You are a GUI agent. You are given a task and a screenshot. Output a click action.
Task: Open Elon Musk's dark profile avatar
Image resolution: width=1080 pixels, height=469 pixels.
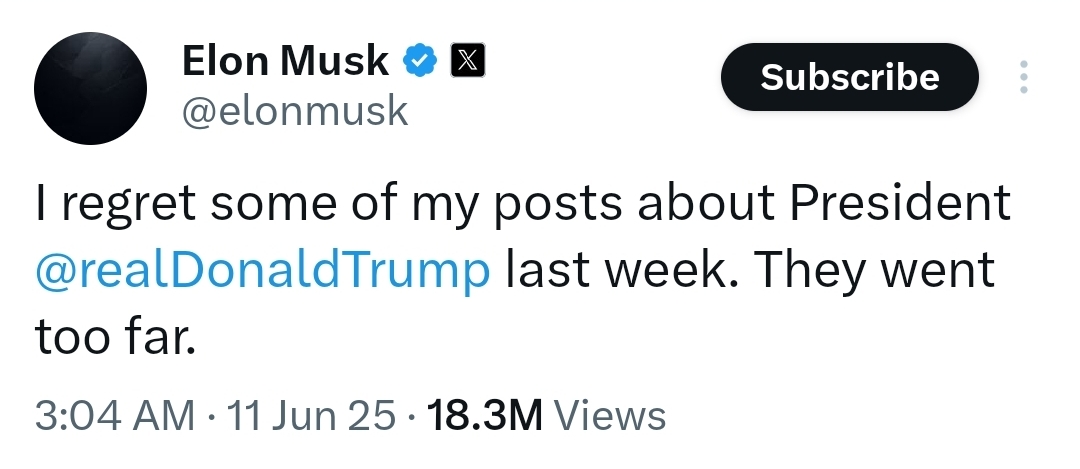point(91,89)
